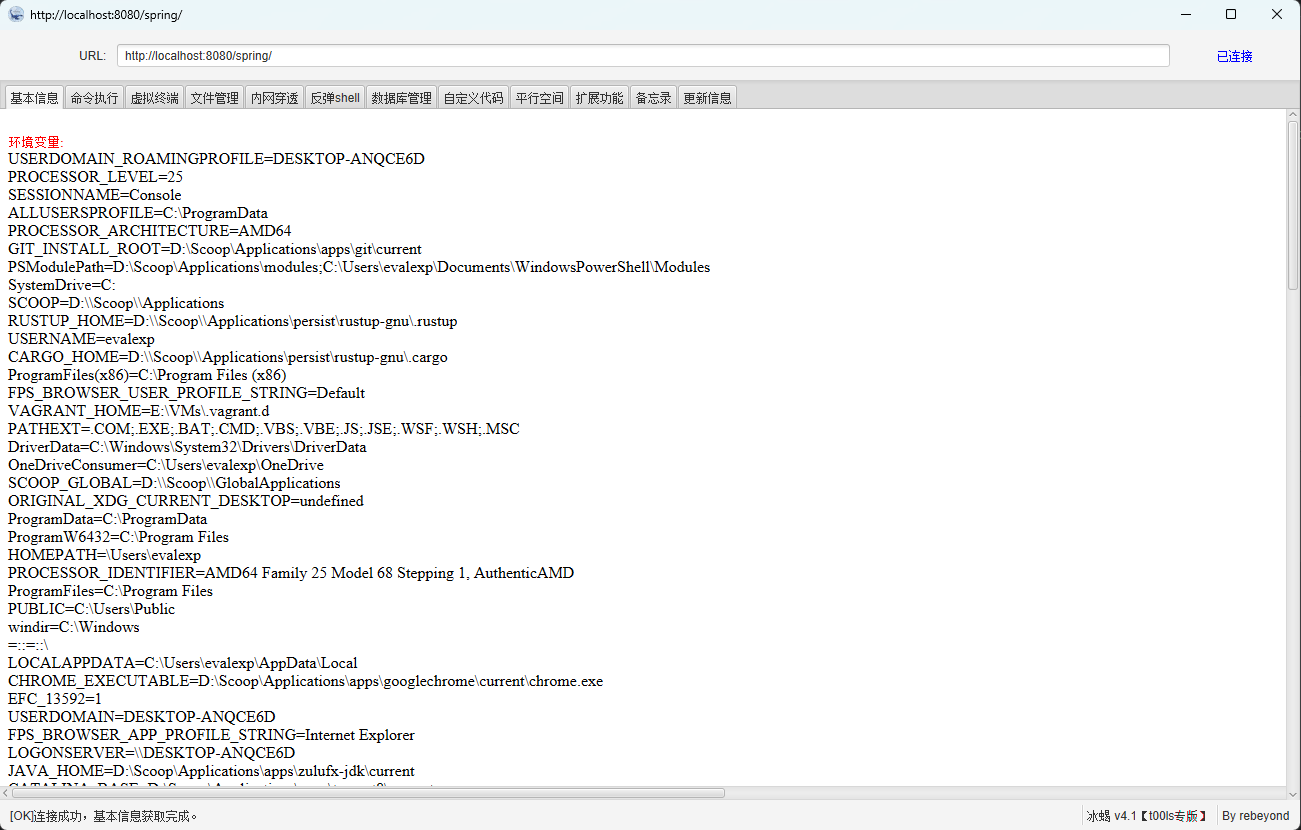Click the 已连接 connection status link
The height and width of the screenshot is (830, 1301).
point(1234,56)
